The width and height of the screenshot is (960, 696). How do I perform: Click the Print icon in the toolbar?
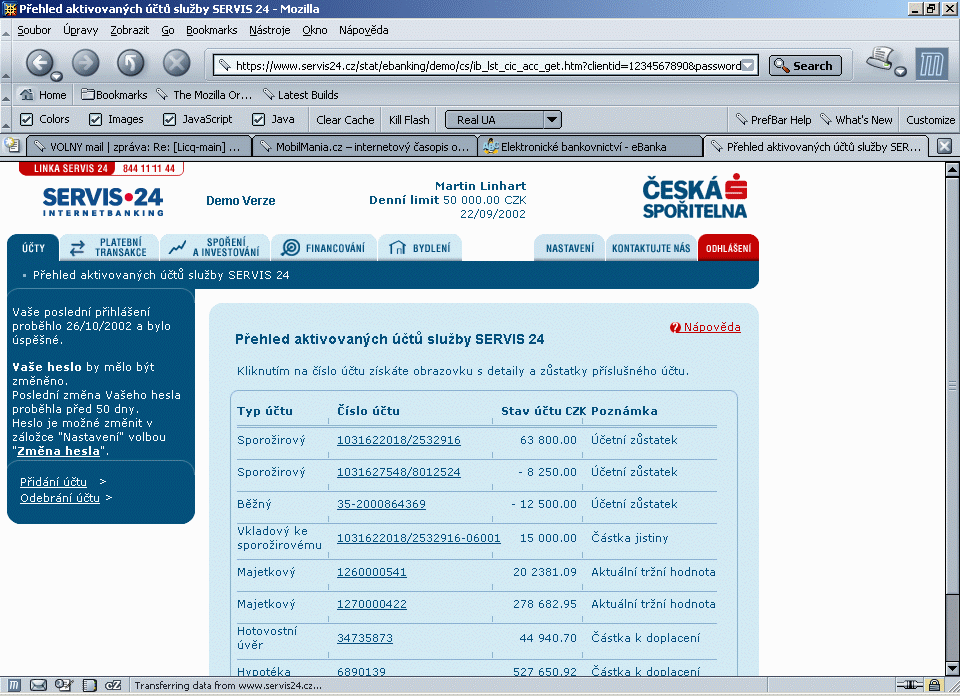pyautogui.click(x=880, y=59)
